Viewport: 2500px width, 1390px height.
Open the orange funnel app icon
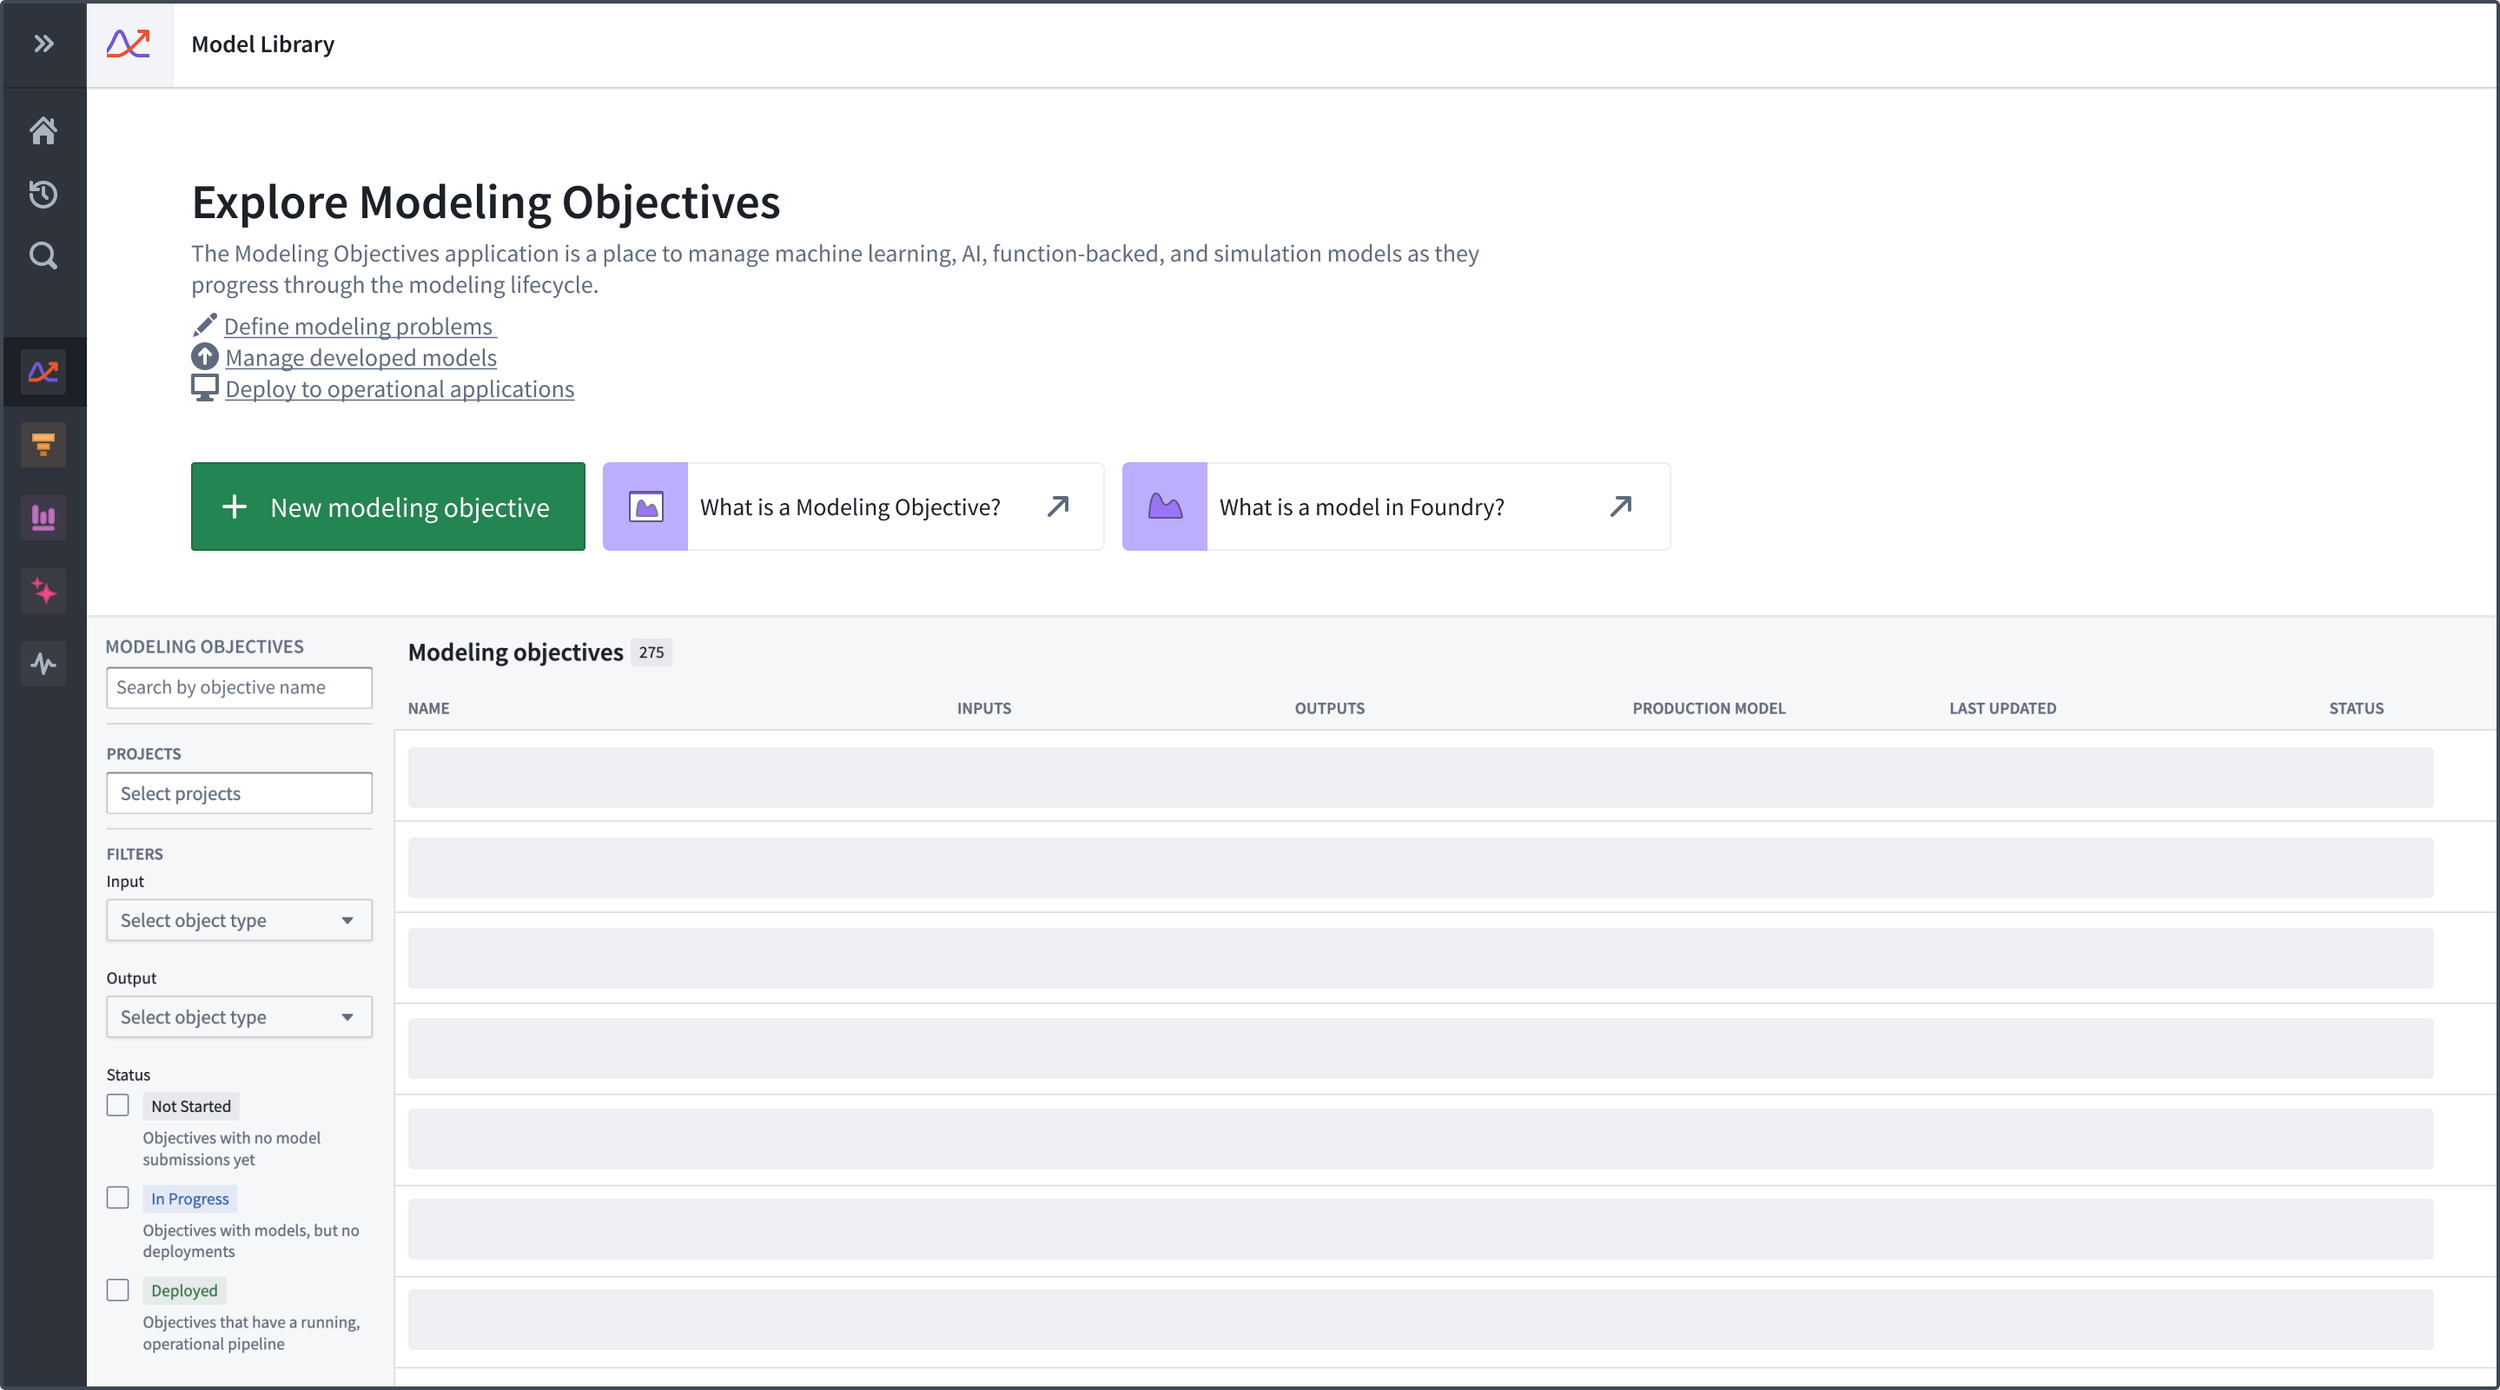click(x=43, y=445)
